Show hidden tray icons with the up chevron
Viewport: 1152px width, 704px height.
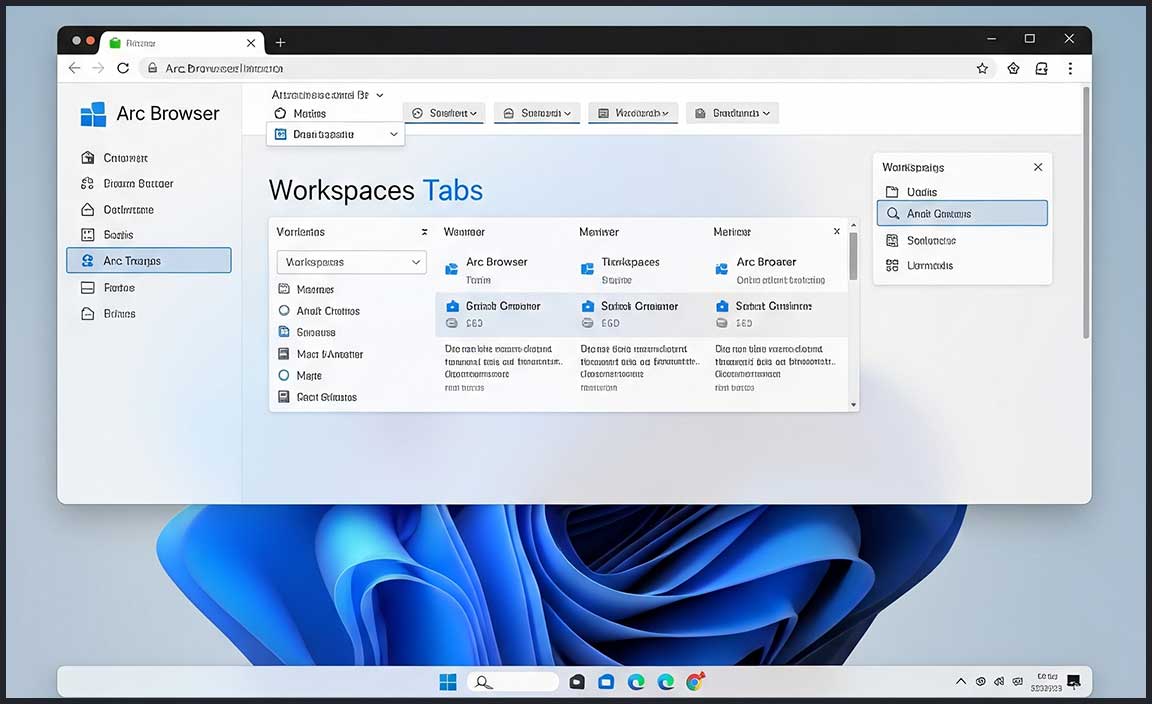[x=960, y=681]
